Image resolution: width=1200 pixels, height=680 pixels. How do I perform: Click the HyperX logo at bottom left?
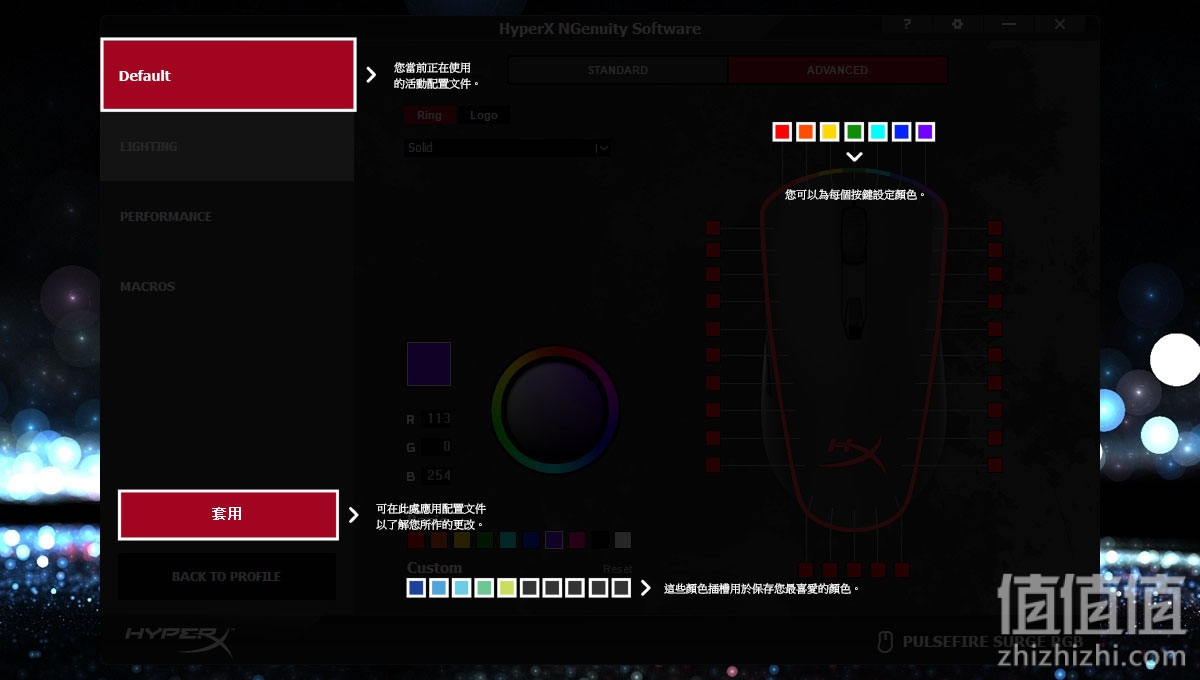coord(180,640)
